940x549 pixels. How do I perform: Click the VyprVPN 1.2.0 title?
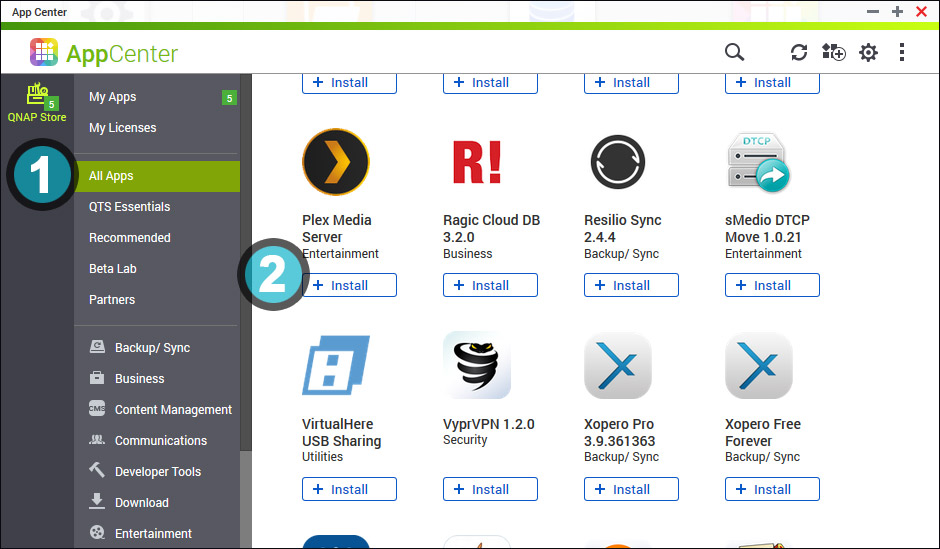click(x=489, y=424)
